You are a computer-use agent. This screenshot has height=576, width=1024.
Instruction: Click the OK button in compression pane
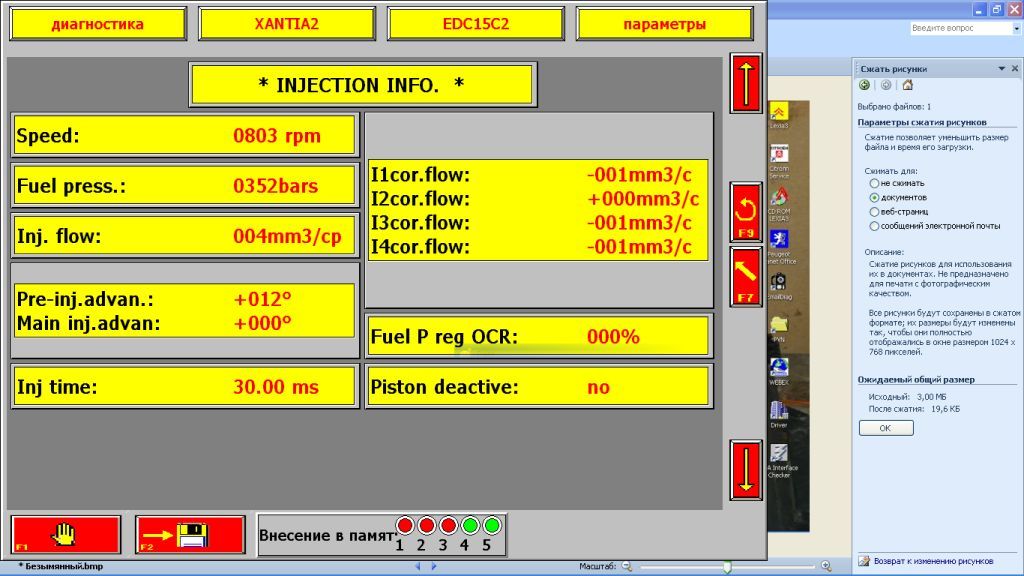click(x=886, y=428)
